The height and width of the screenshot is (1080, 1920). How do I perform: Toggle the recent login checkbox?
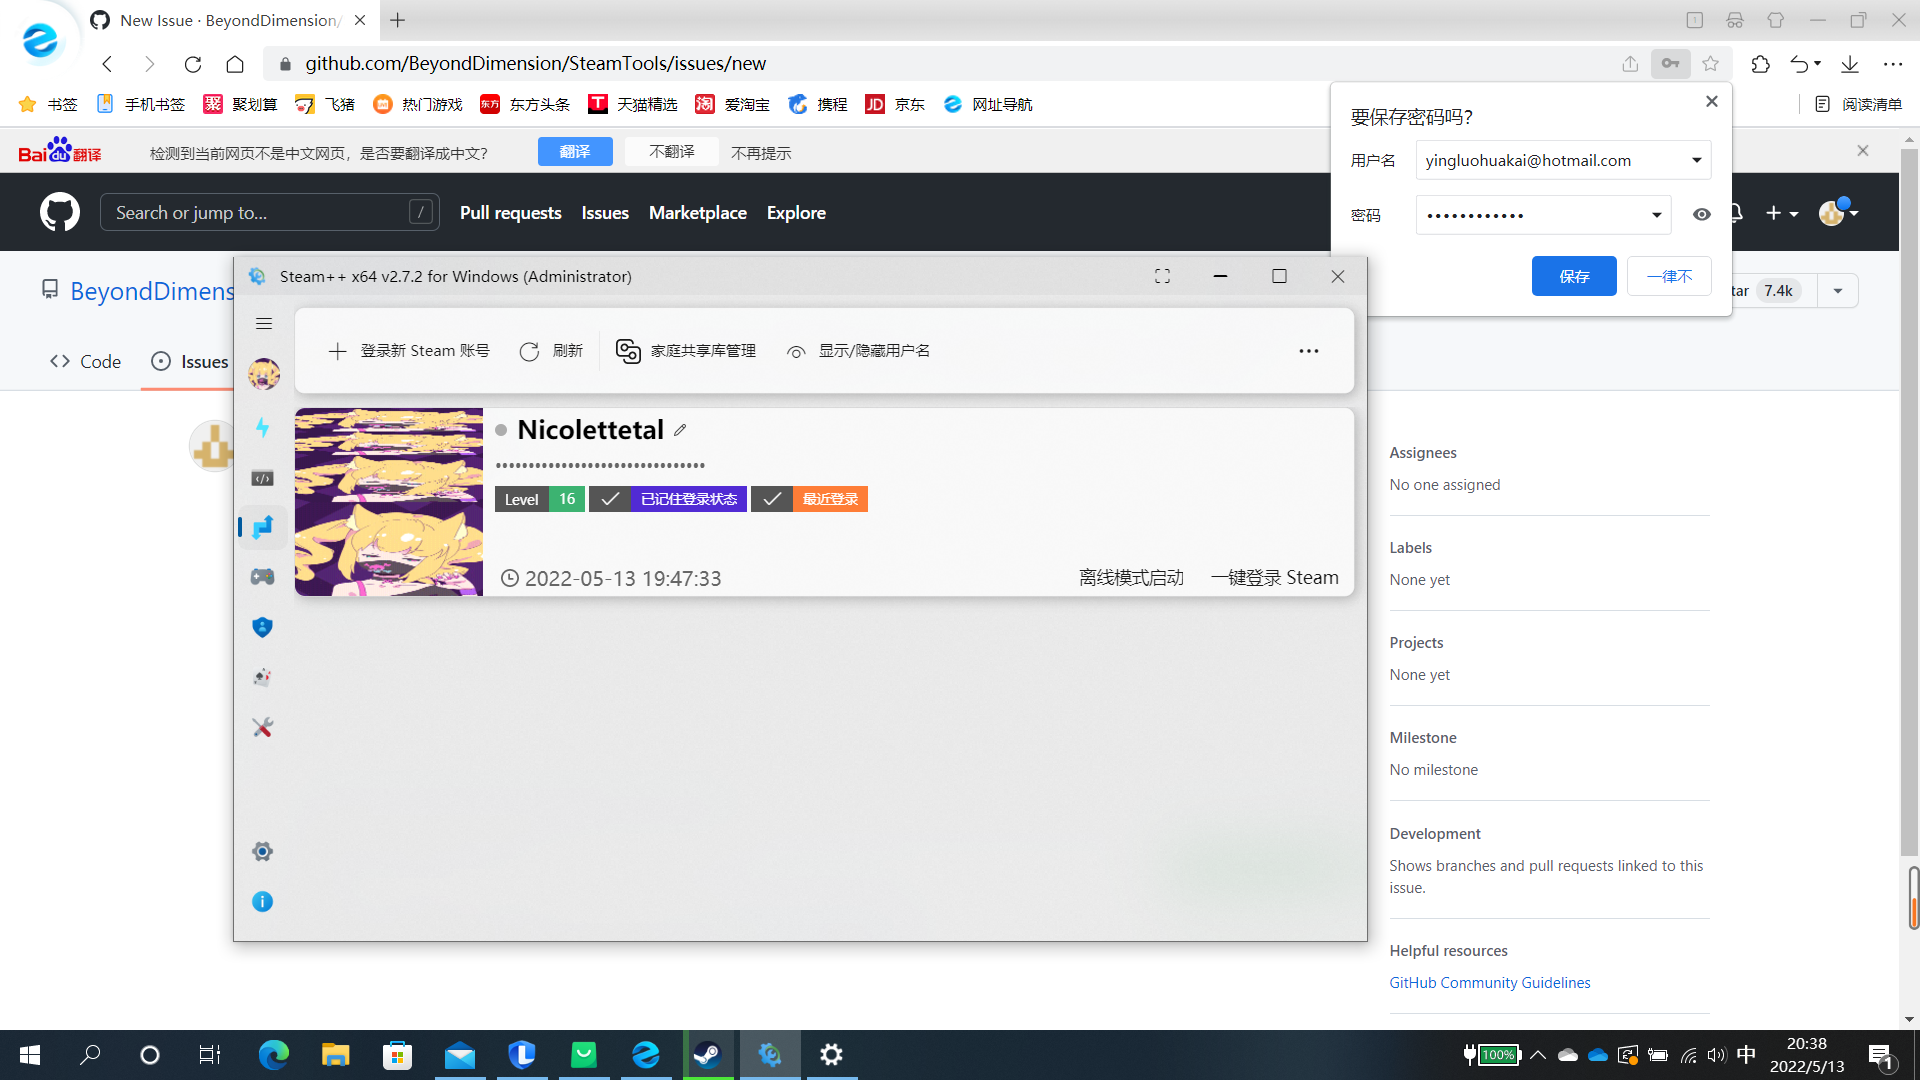[772, 499]
